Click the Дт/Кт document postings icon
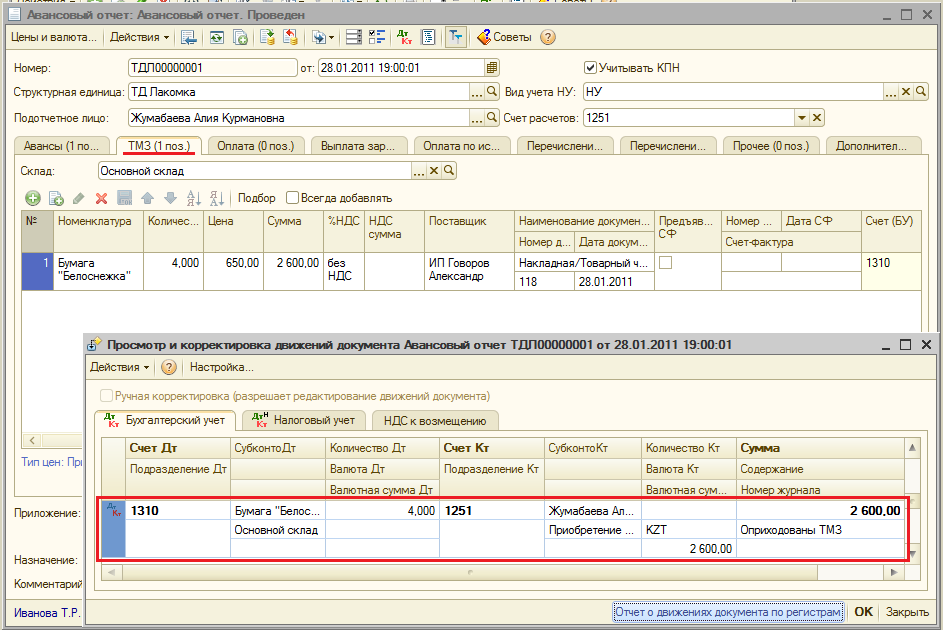This screenshot has width=943, height=630. pos(406,38)
